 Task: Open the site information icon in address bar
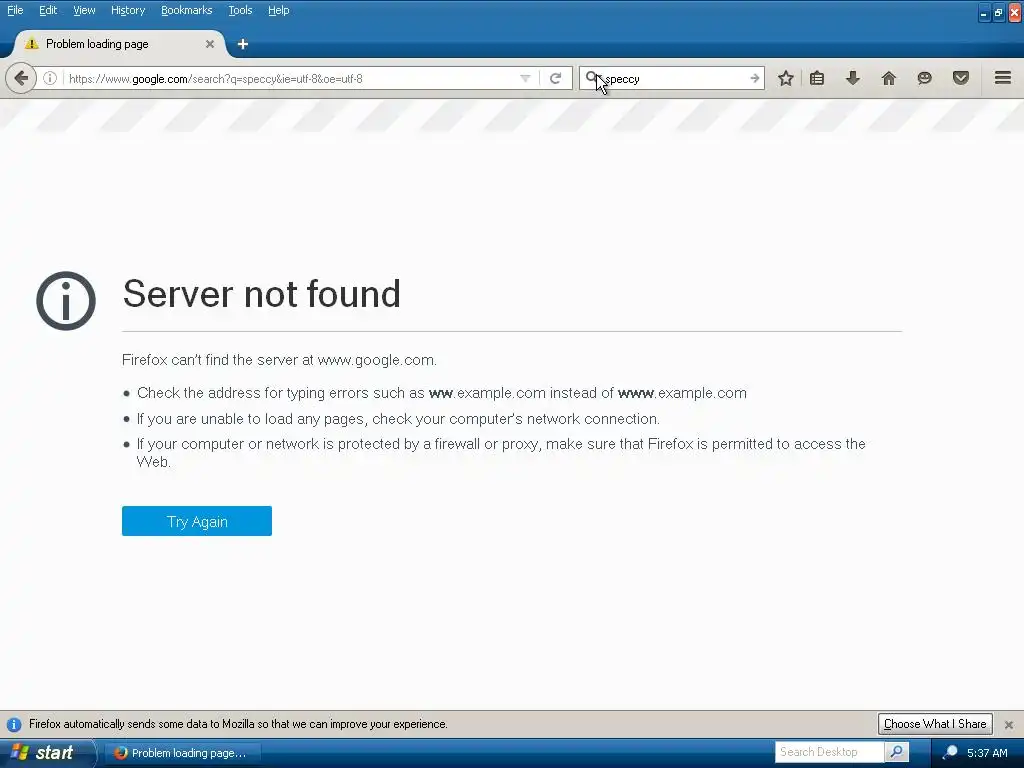[50, 78]
